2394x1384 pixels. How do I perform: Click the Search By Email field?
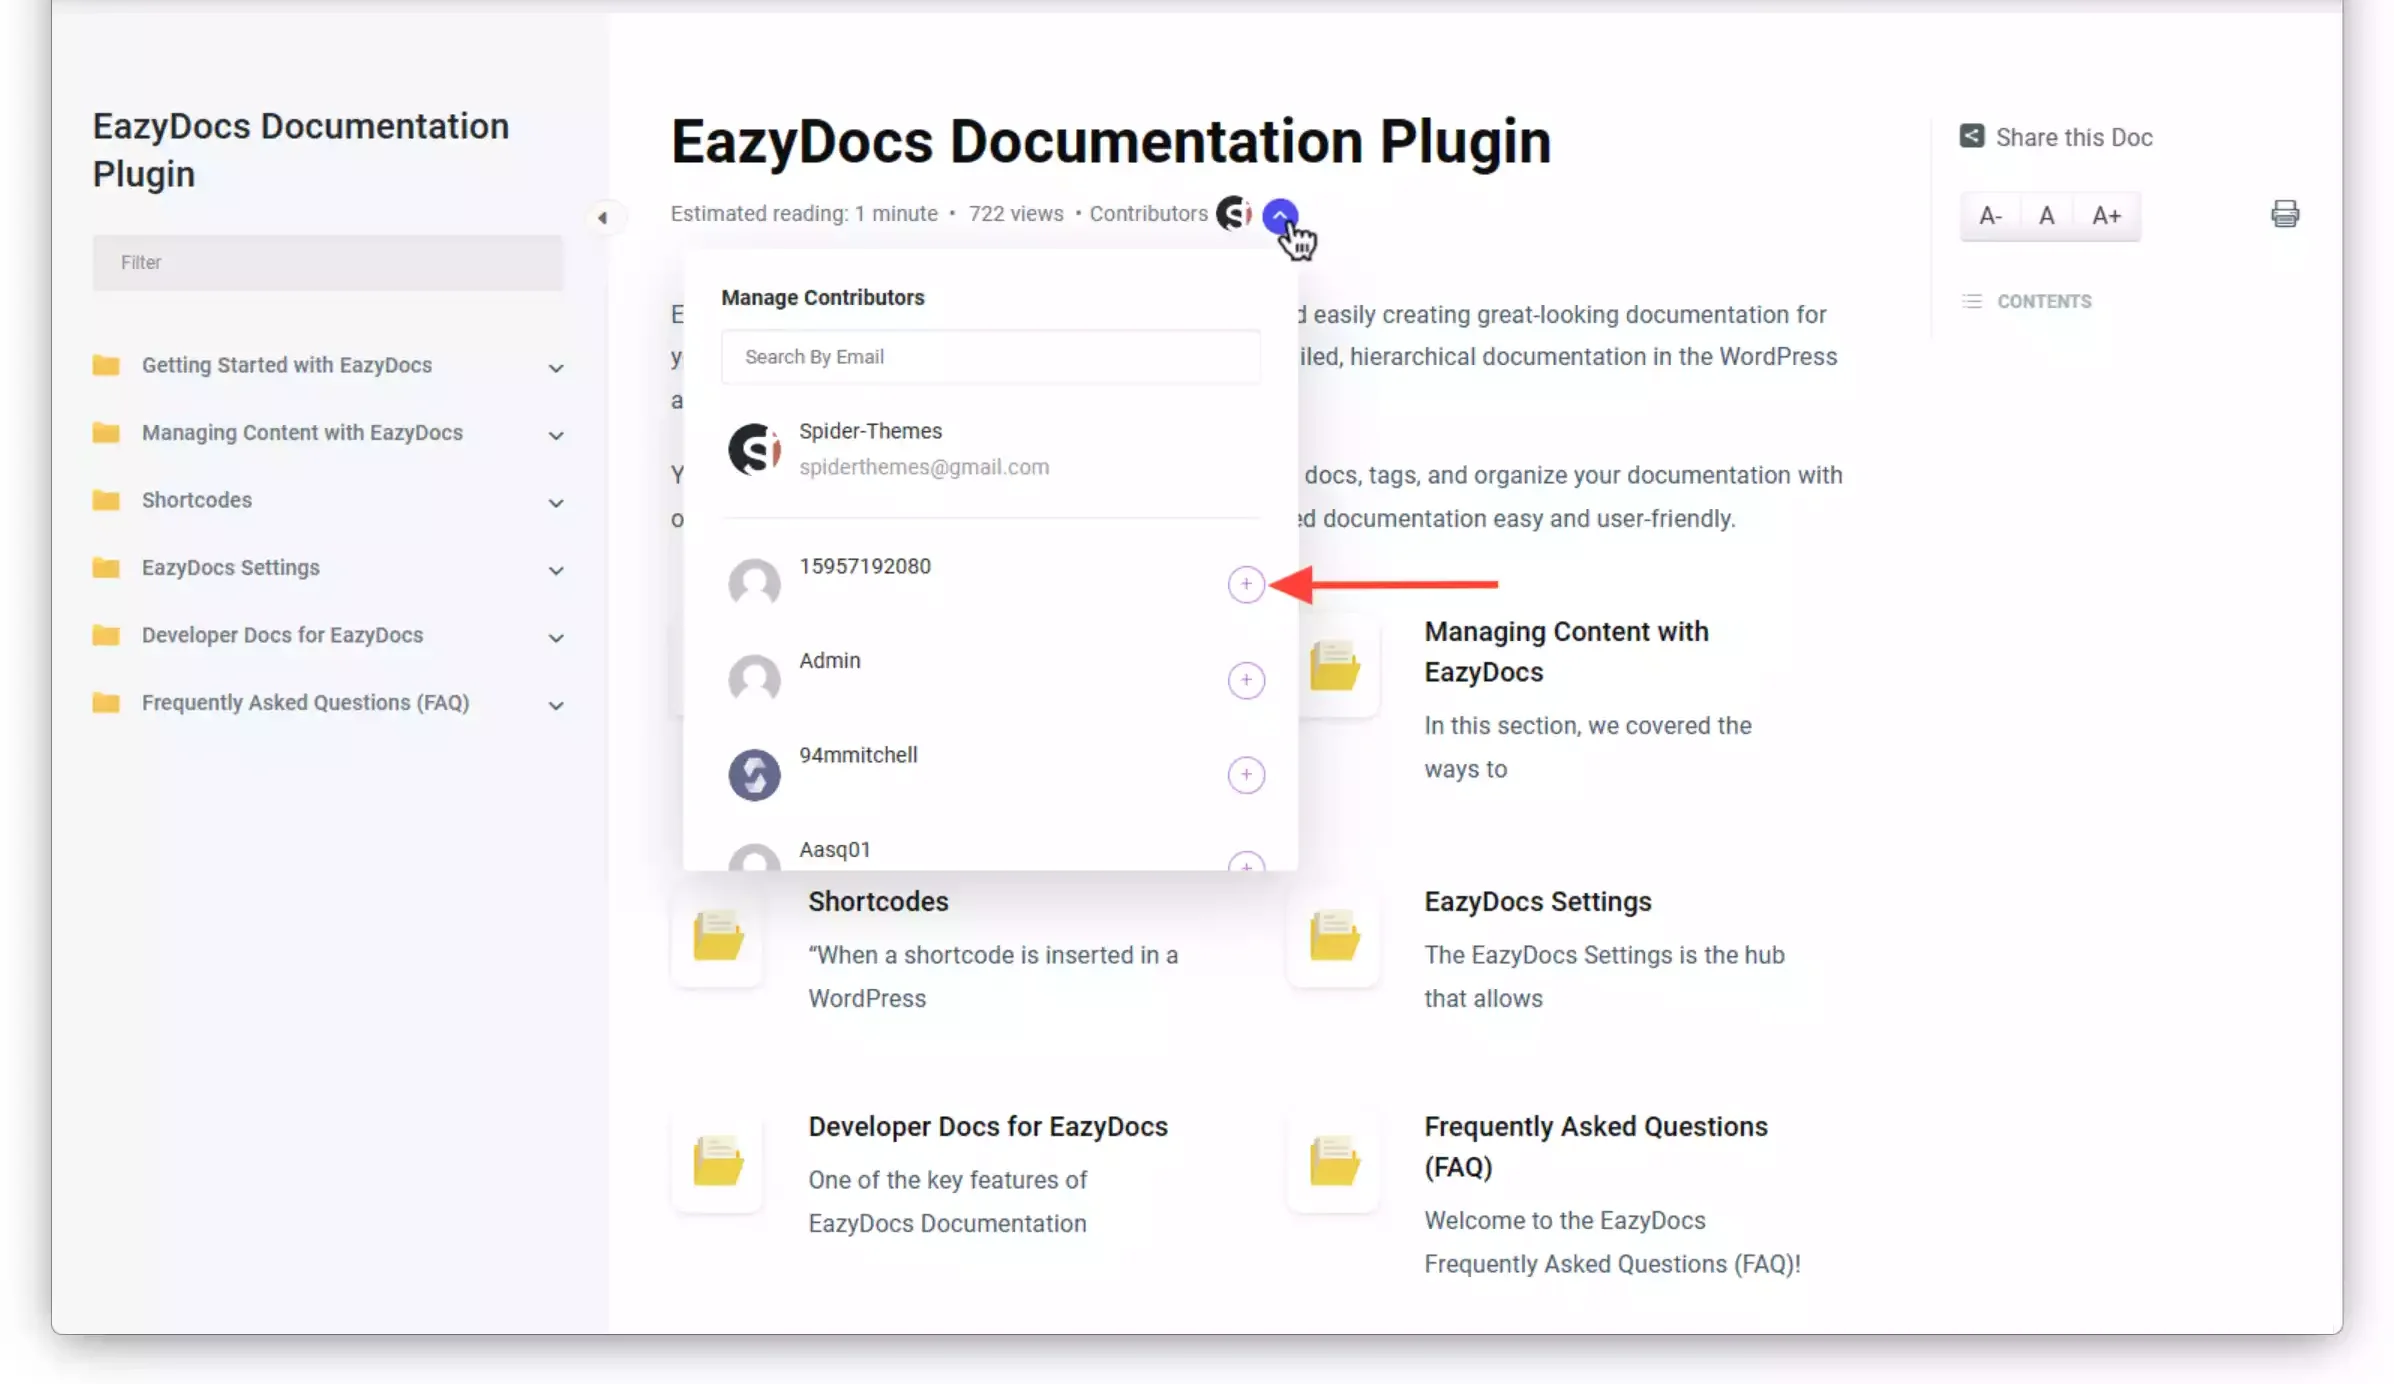(990, 357)
